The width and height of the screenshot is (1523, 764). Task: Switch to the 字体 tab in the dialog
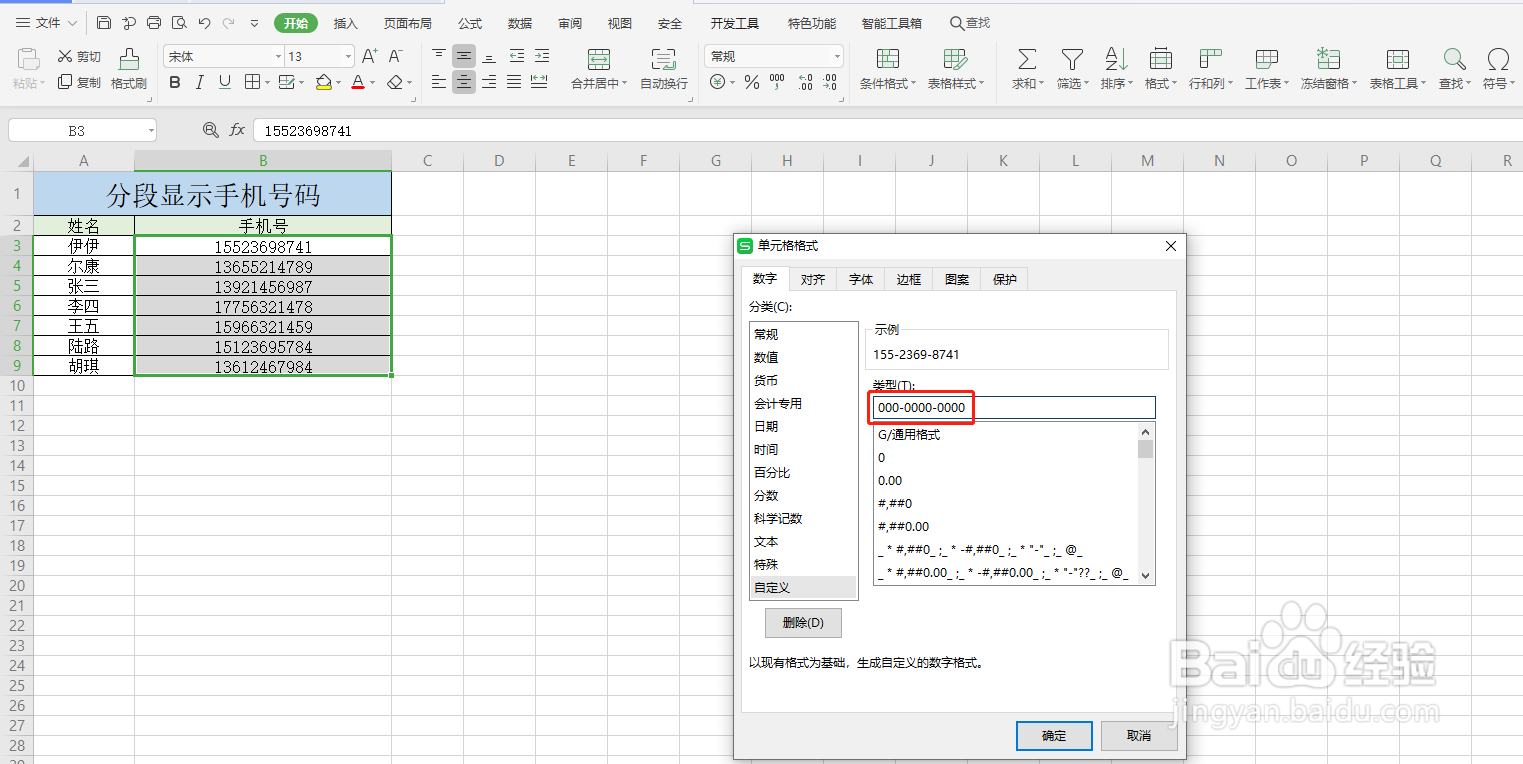[x=859, y=279]
